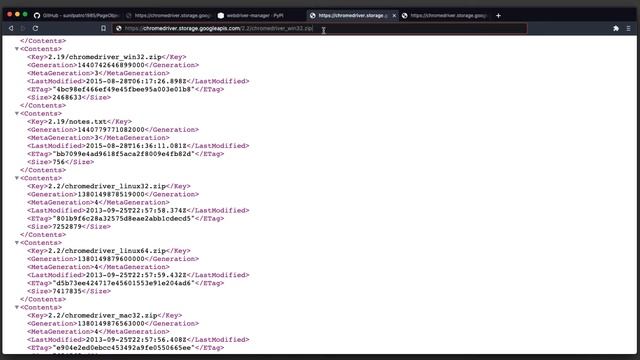Collapse Contents node for 2.2/chromedriver_linux32.zip
640x360 pixels.
17,178
